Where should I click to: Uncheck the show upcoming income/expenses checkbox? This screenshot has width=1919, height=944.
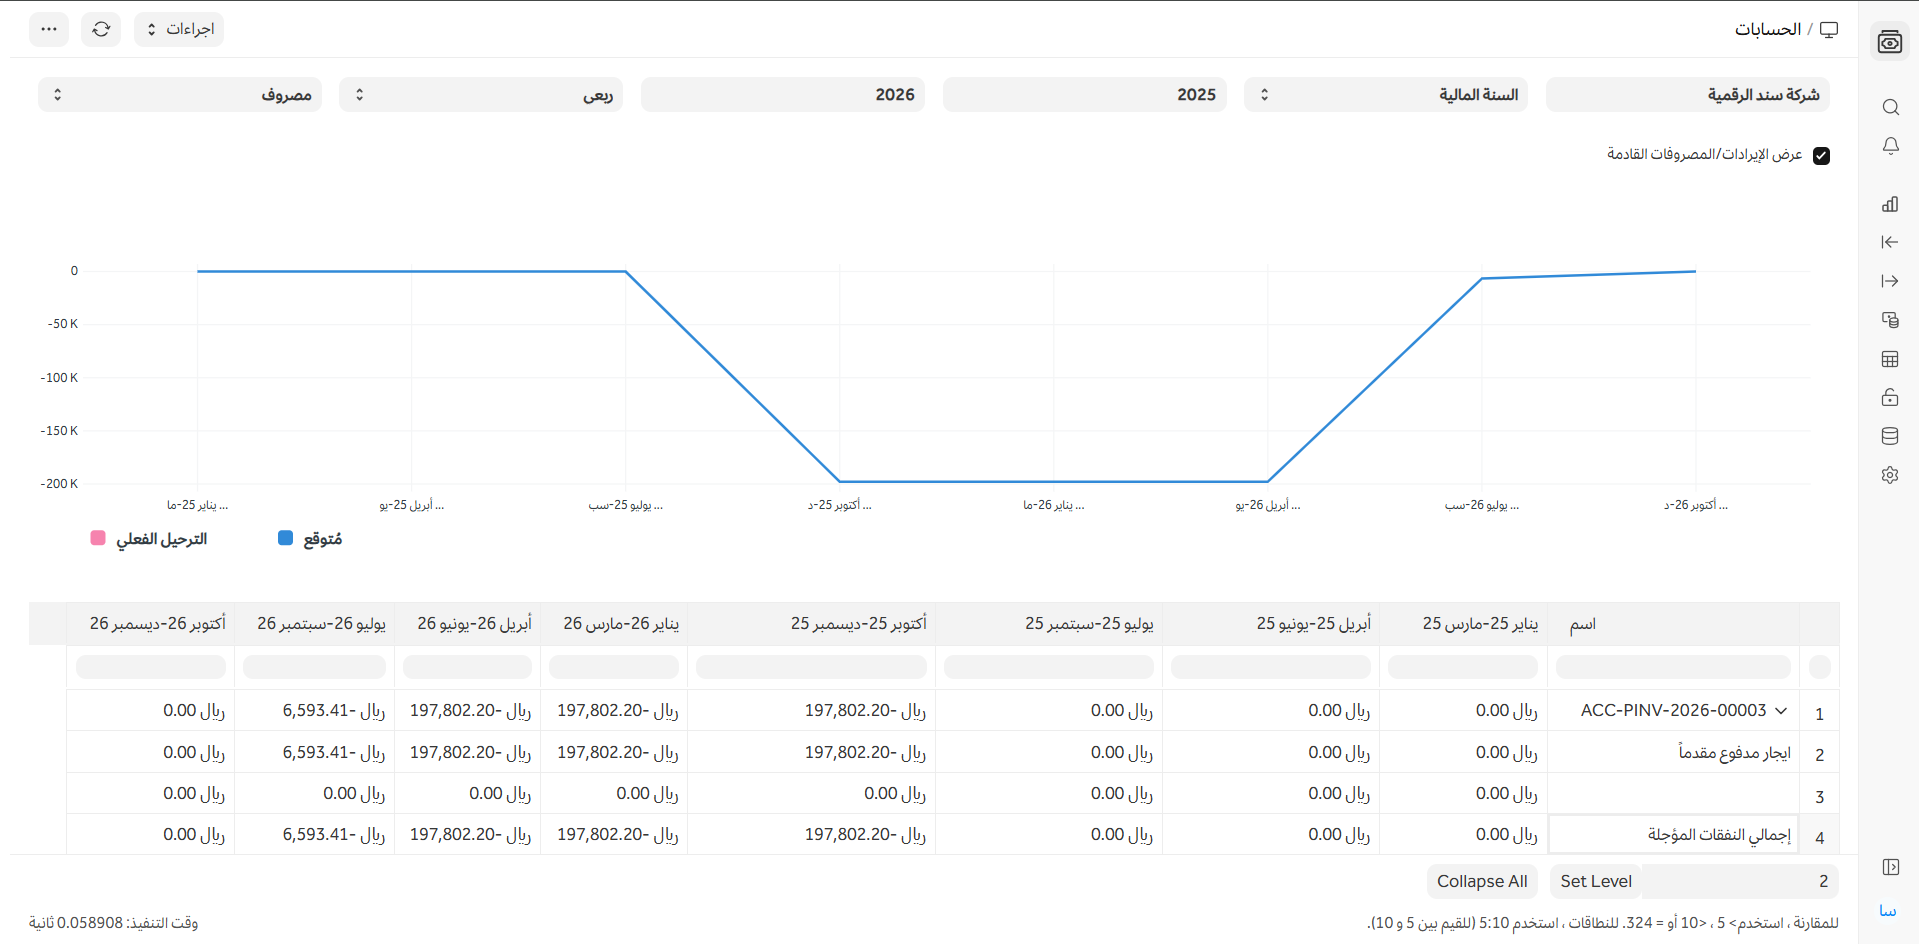click(x=1821, y=155)
